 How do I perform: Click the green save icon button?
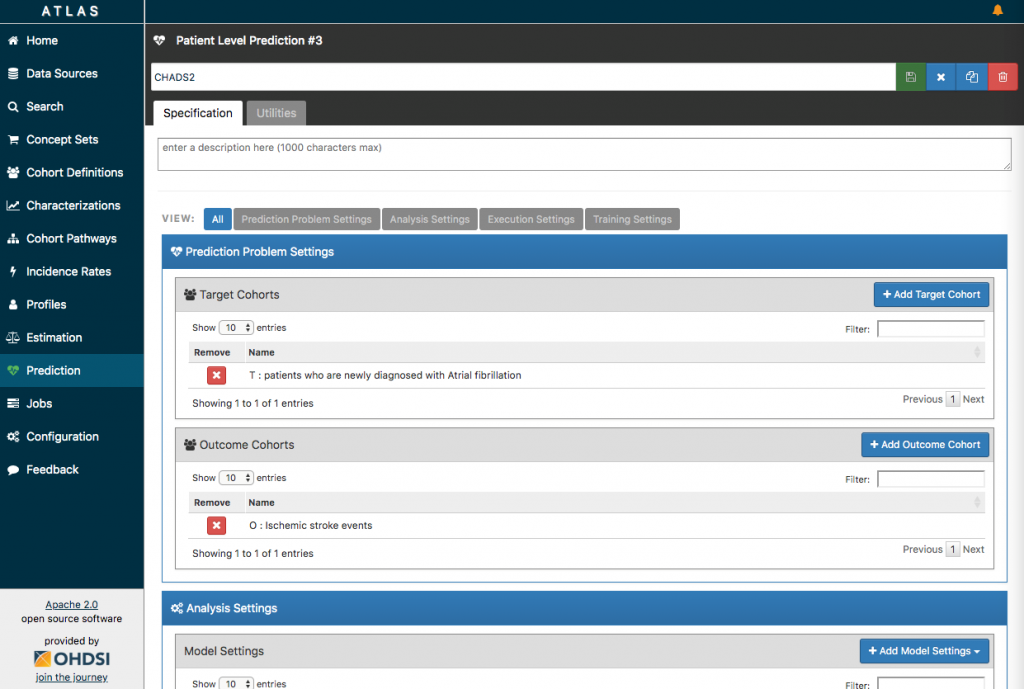click(x=910, y=77)
